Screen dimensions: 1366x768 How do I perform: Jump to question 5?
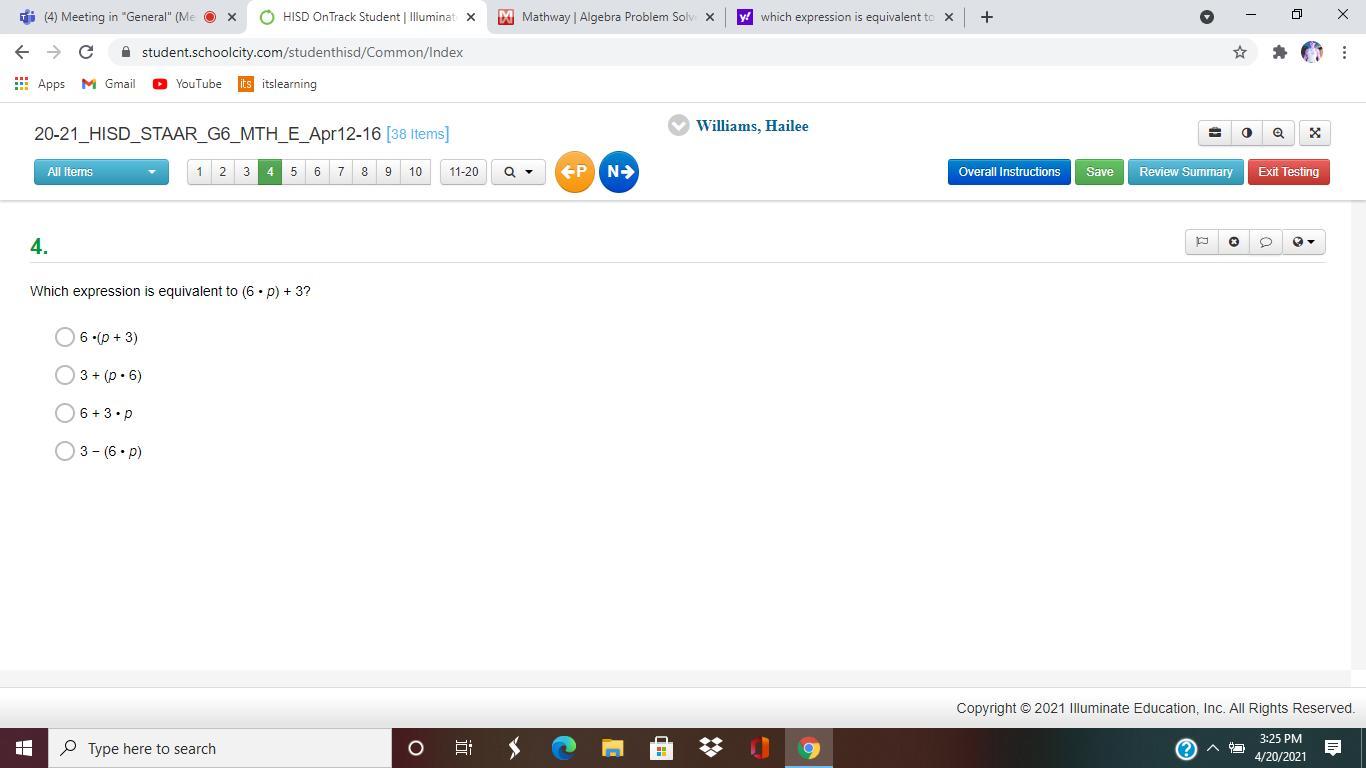pos(294,172)
